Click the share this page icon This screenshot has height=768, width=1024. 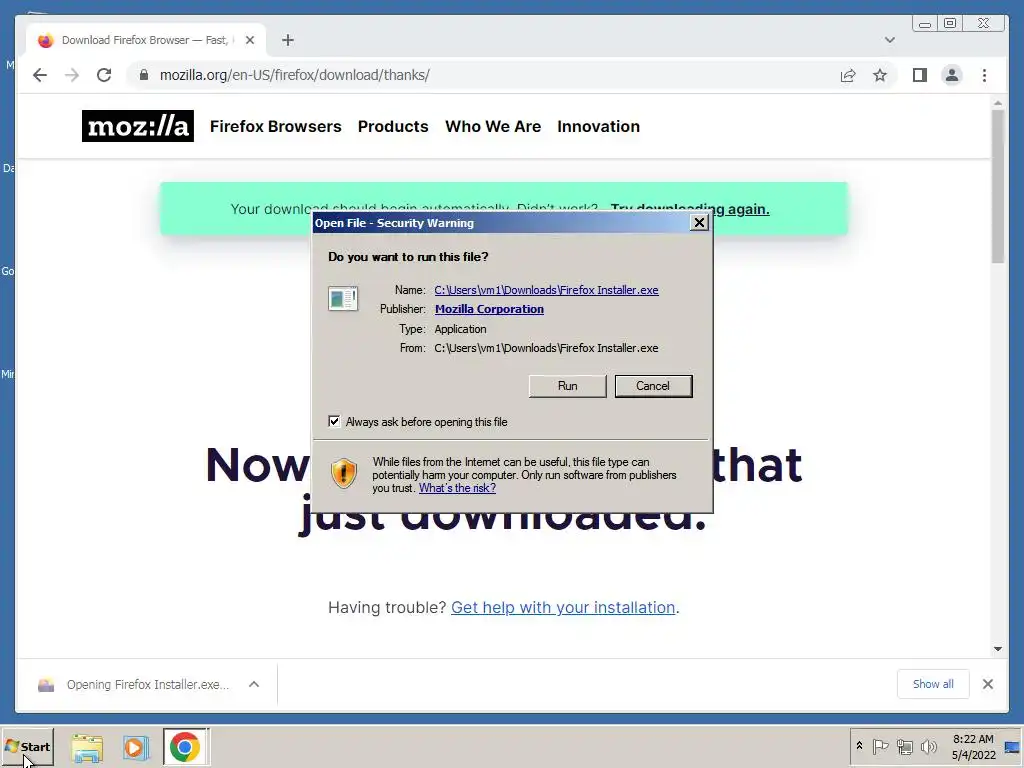(x=848, y=75)
